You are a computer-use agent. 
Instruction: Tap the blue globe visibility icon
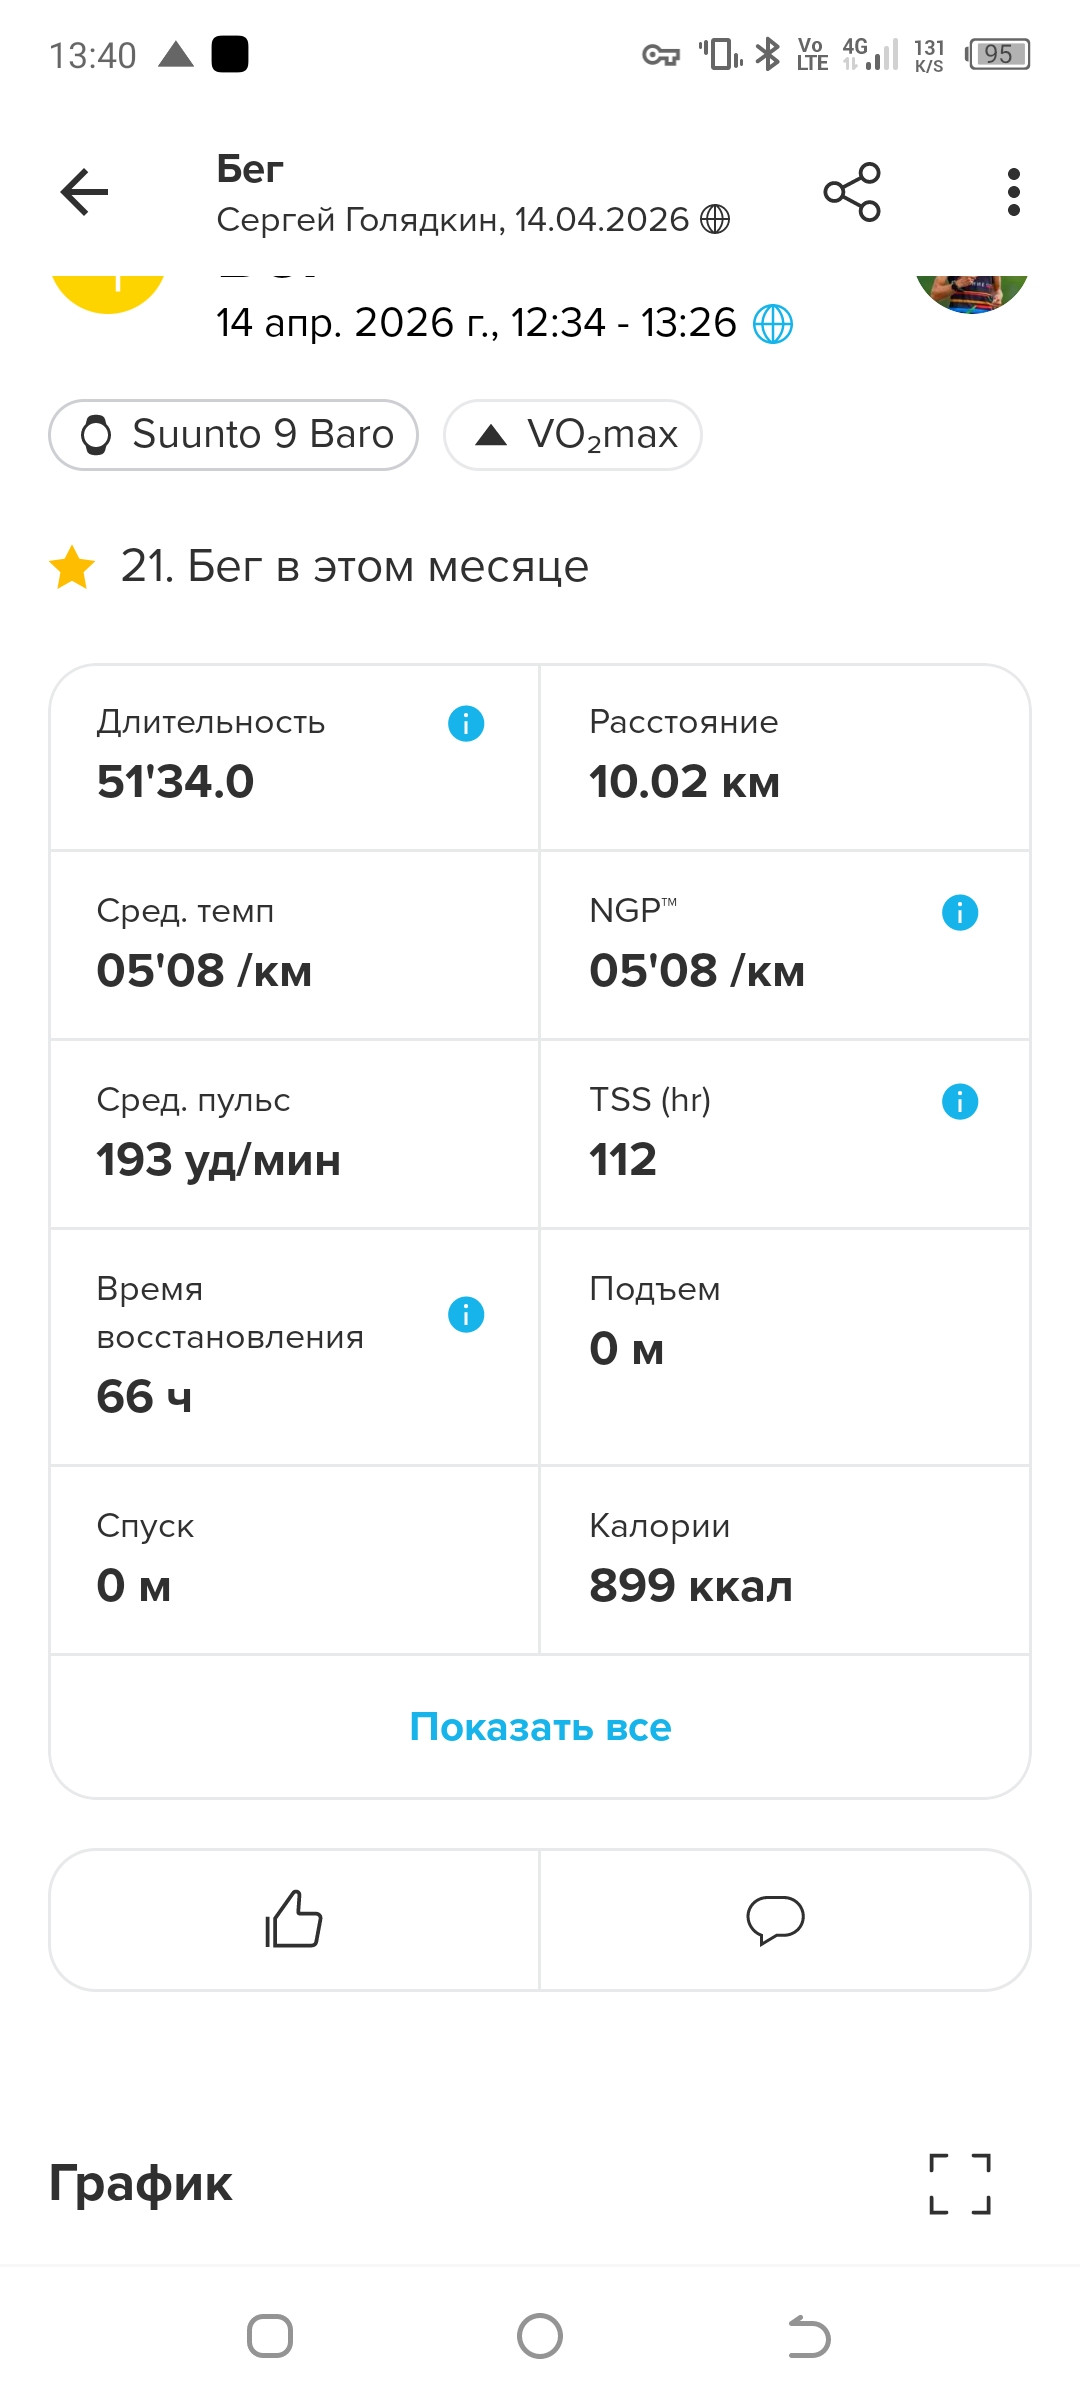point(772,324)
